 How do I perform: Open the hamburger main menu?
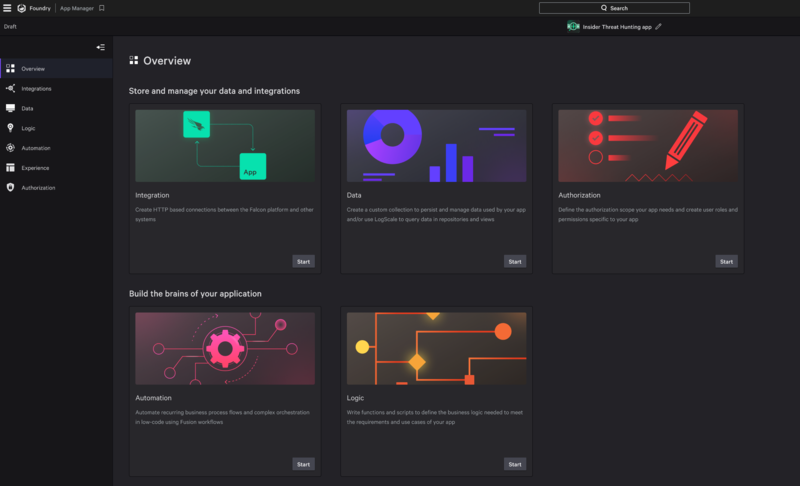7,8
